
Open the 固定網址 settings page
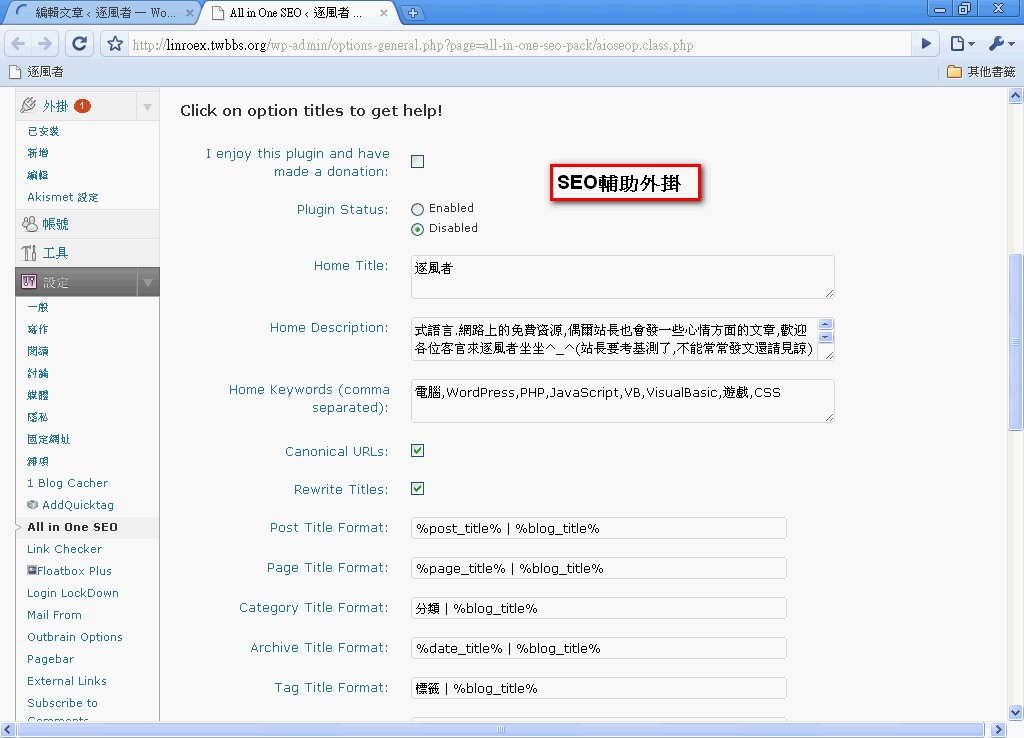click(x=49, y=439)
